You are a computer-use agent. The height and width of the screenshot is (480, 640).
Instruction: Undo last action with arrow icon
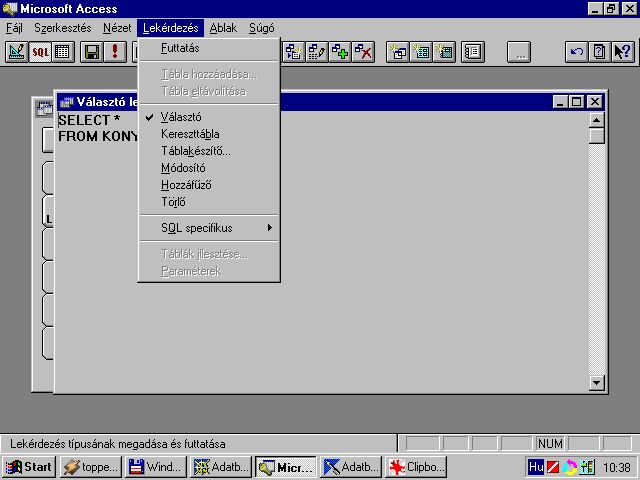[x=576, y=52]
